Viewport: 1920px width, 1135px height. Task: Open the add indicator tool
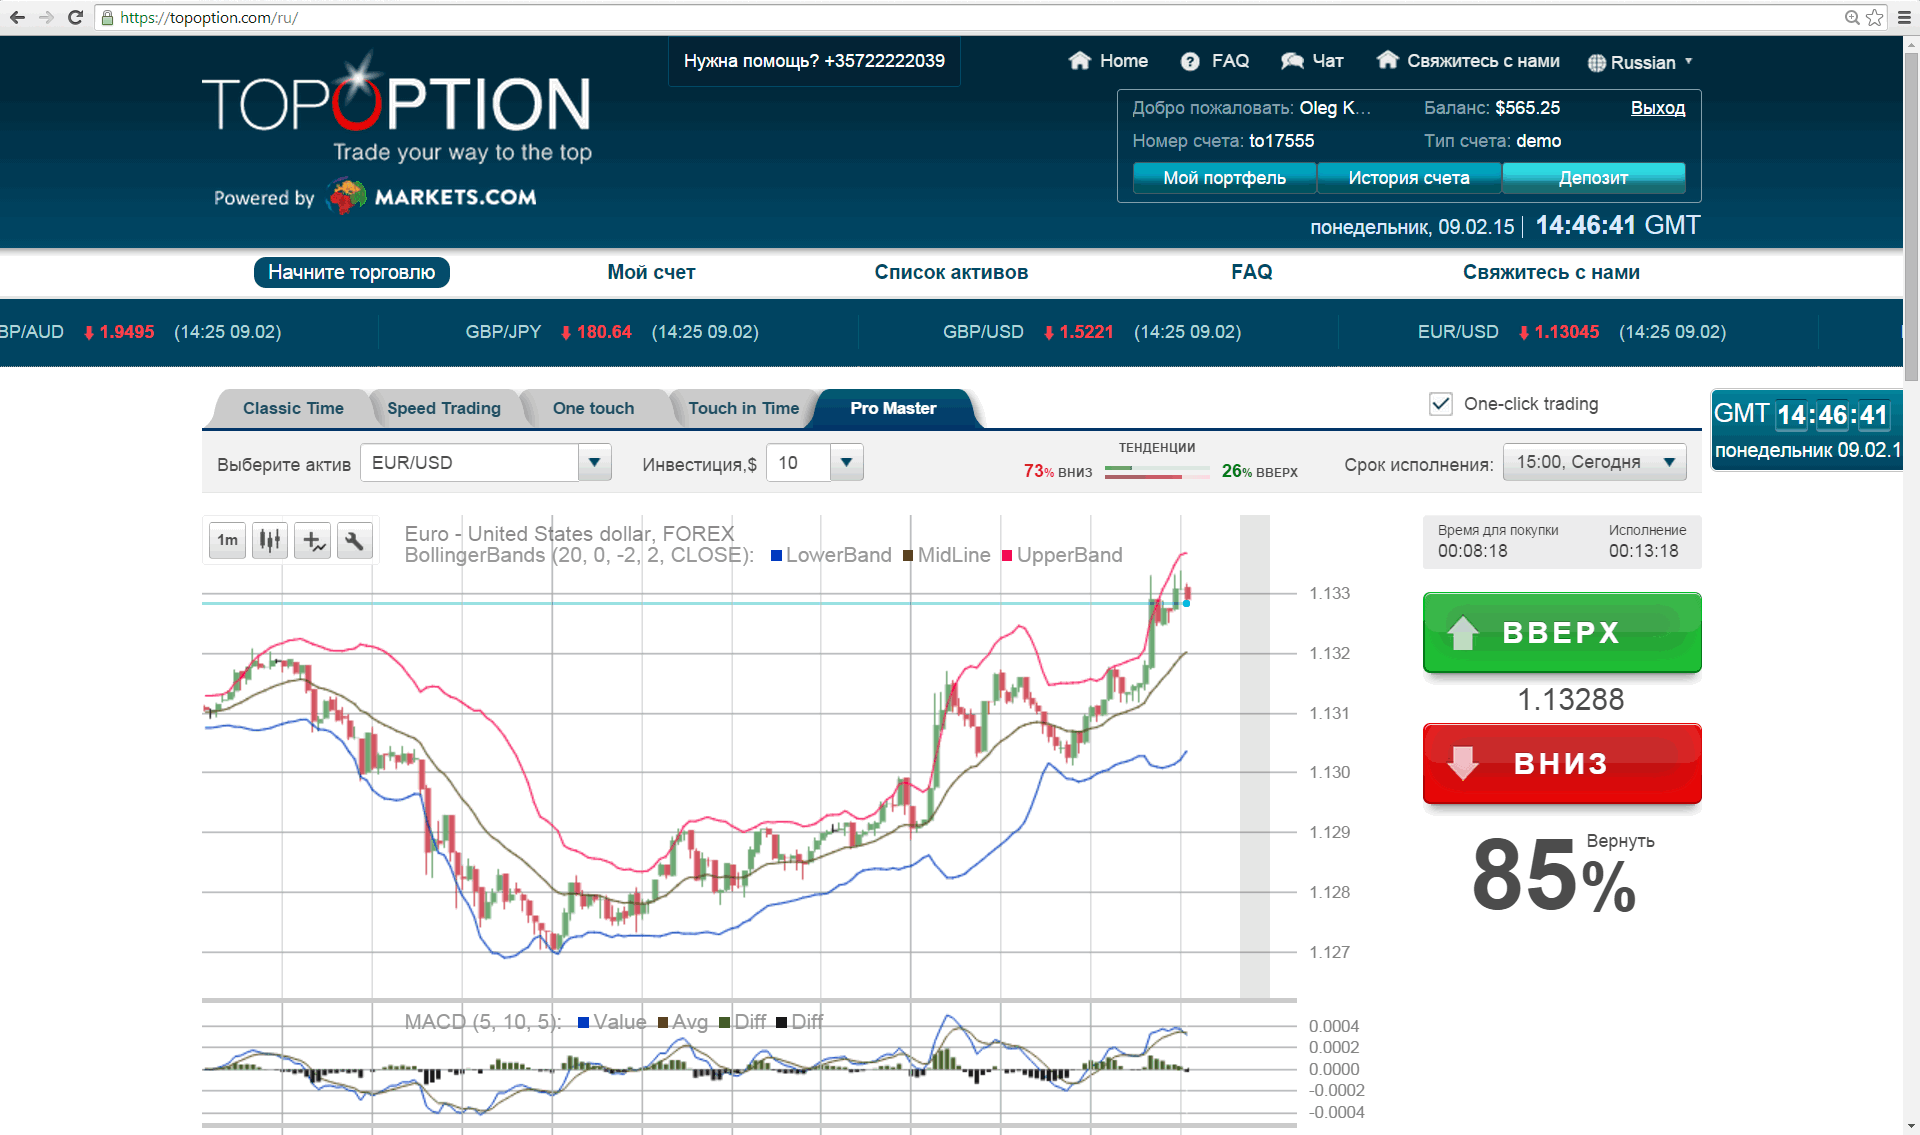[x=313, y=541]
